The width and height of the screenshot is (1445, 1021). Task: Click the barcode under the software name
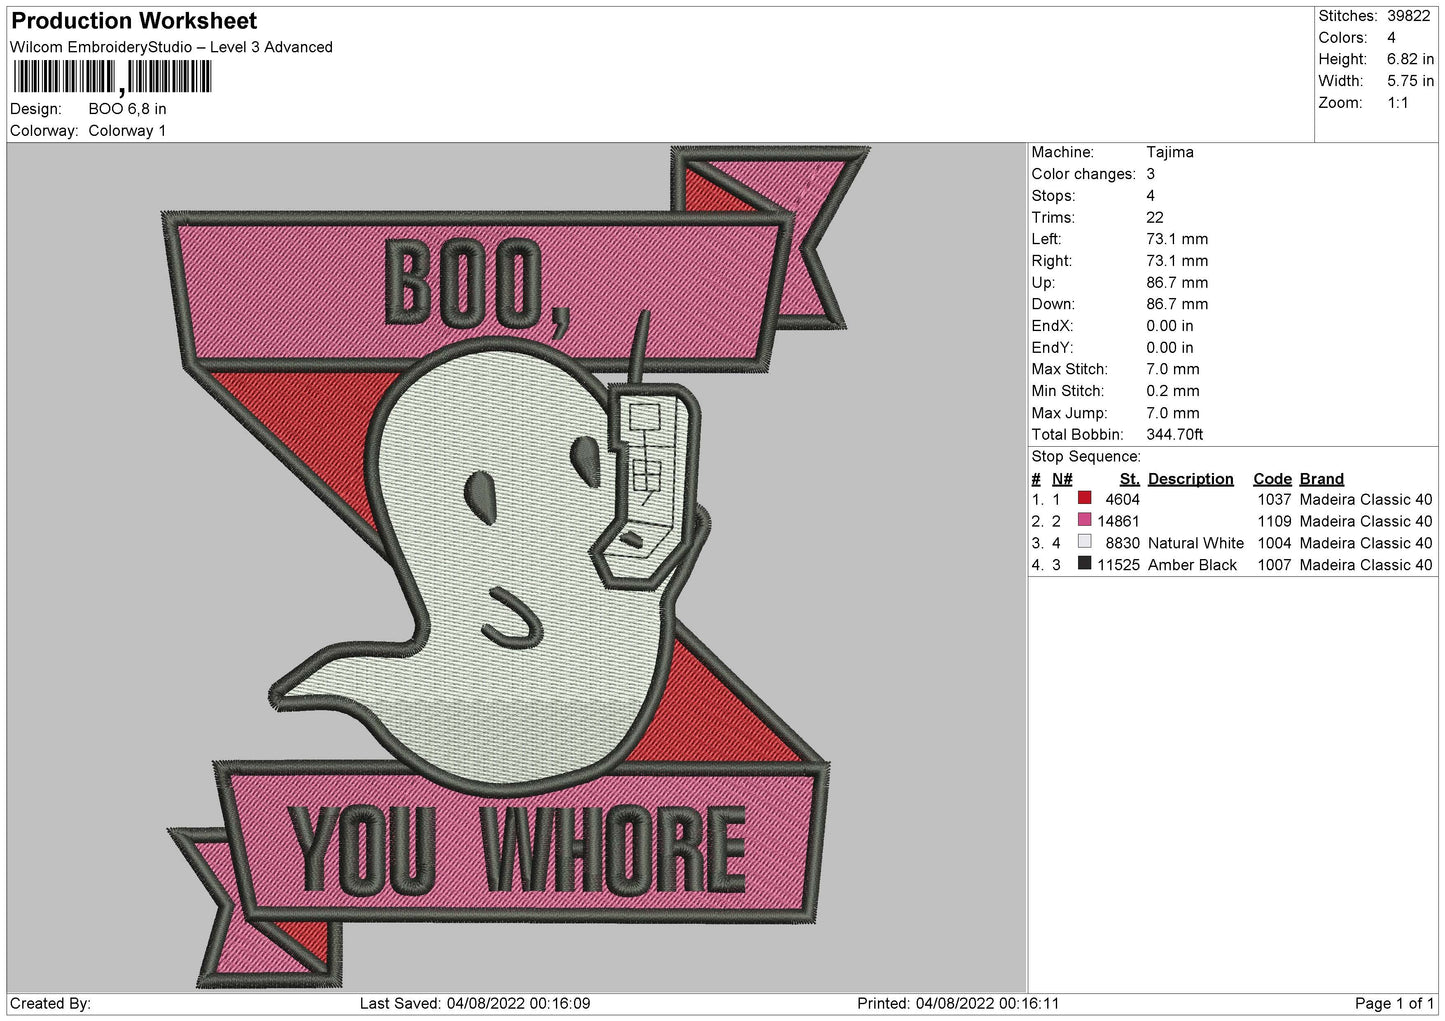click(x=113, y=77)
